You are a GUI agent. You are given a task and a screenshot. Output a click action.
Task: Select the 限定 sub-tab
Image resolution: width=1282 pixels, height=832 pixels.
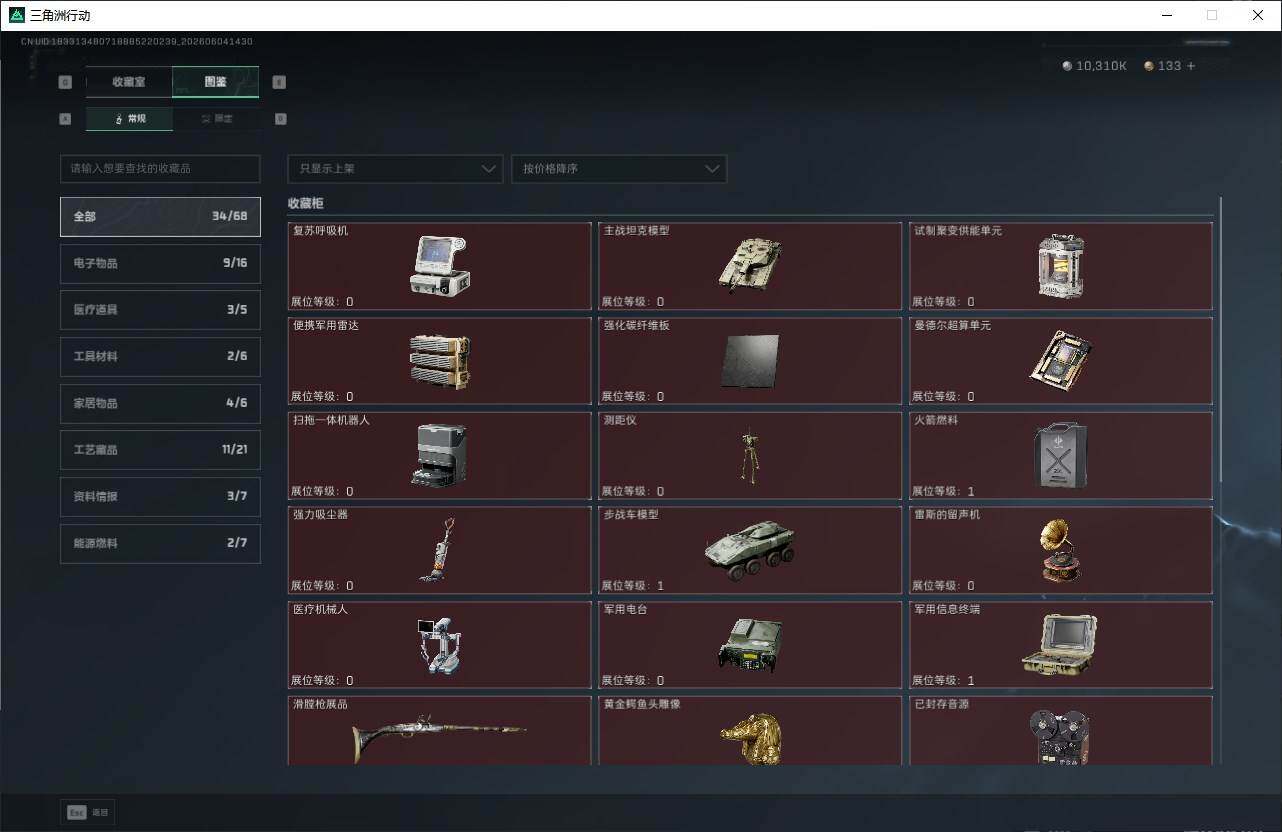[x=216, y=118]
